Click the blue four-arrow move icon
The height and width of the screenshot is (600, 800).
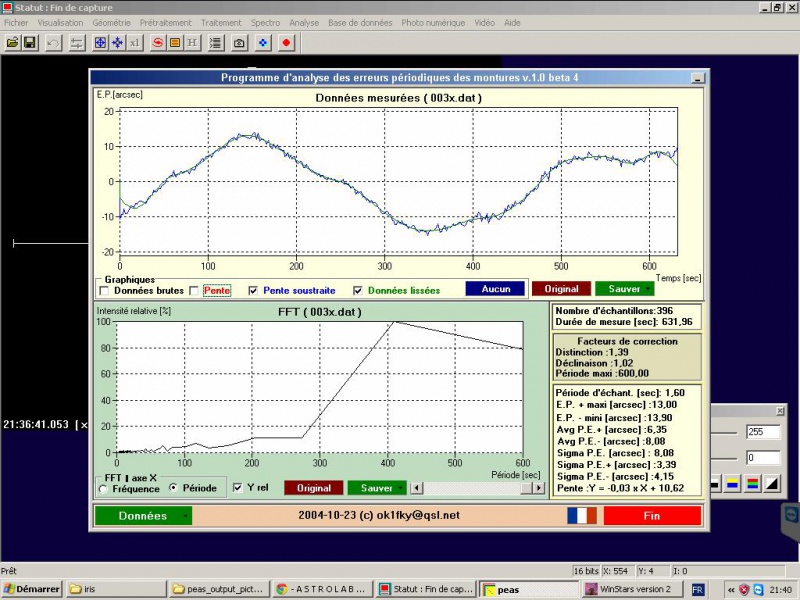pyautogui.click(x=117, y=43)
